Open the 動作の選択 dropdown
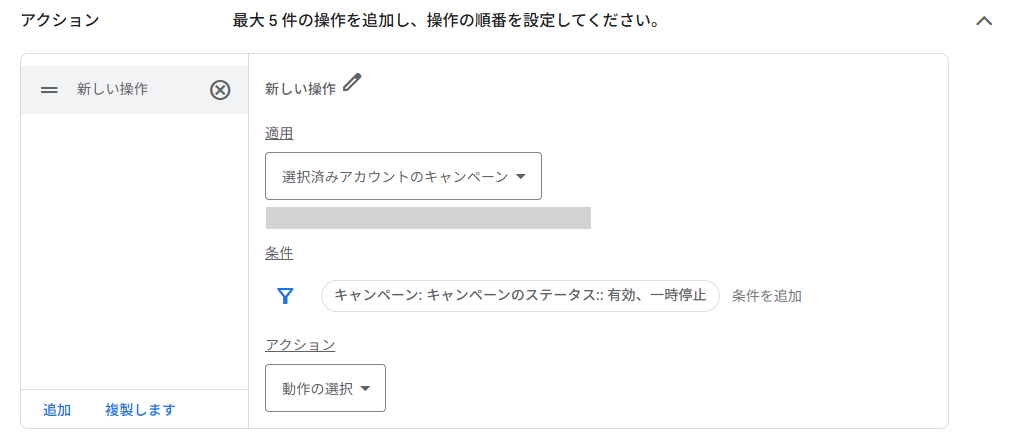 click(325, 388)
